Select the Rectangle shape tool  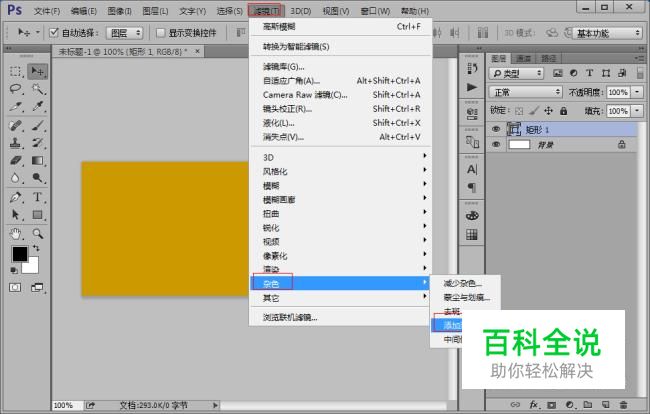[38, 214]
